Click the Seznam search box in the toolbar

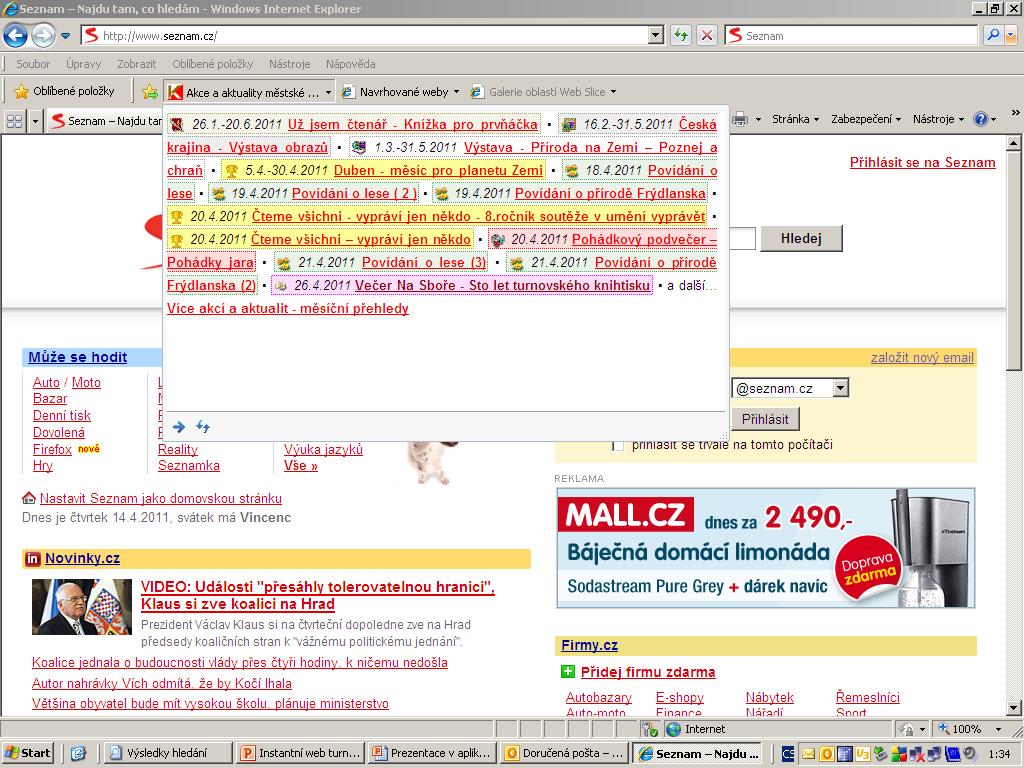[851, 36]
